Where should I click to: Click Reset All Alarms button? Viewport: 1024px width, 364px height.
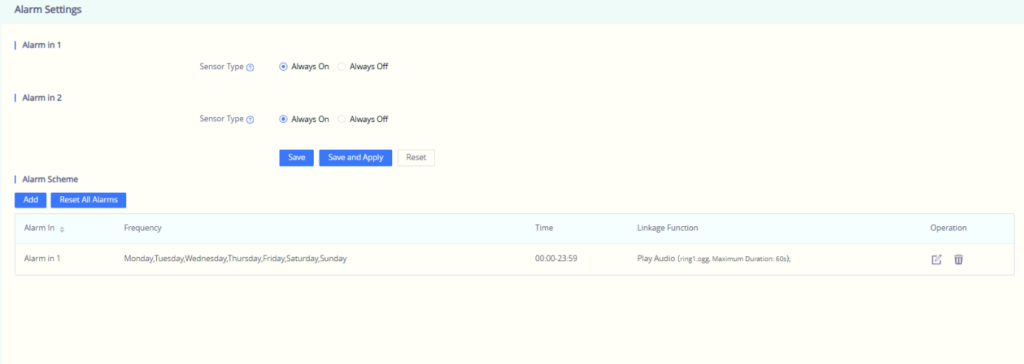(88, 200)
